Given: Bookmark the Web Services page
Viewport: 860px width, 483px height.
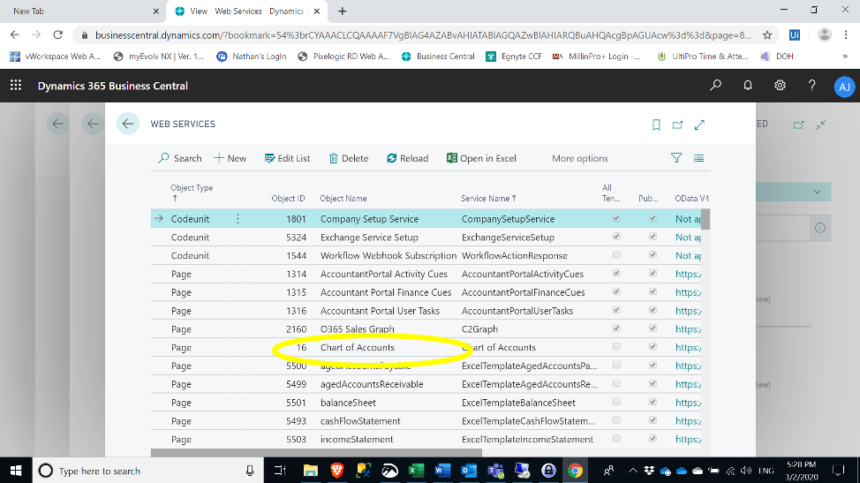Looking at the screenshot, I should tap(656, 125).
